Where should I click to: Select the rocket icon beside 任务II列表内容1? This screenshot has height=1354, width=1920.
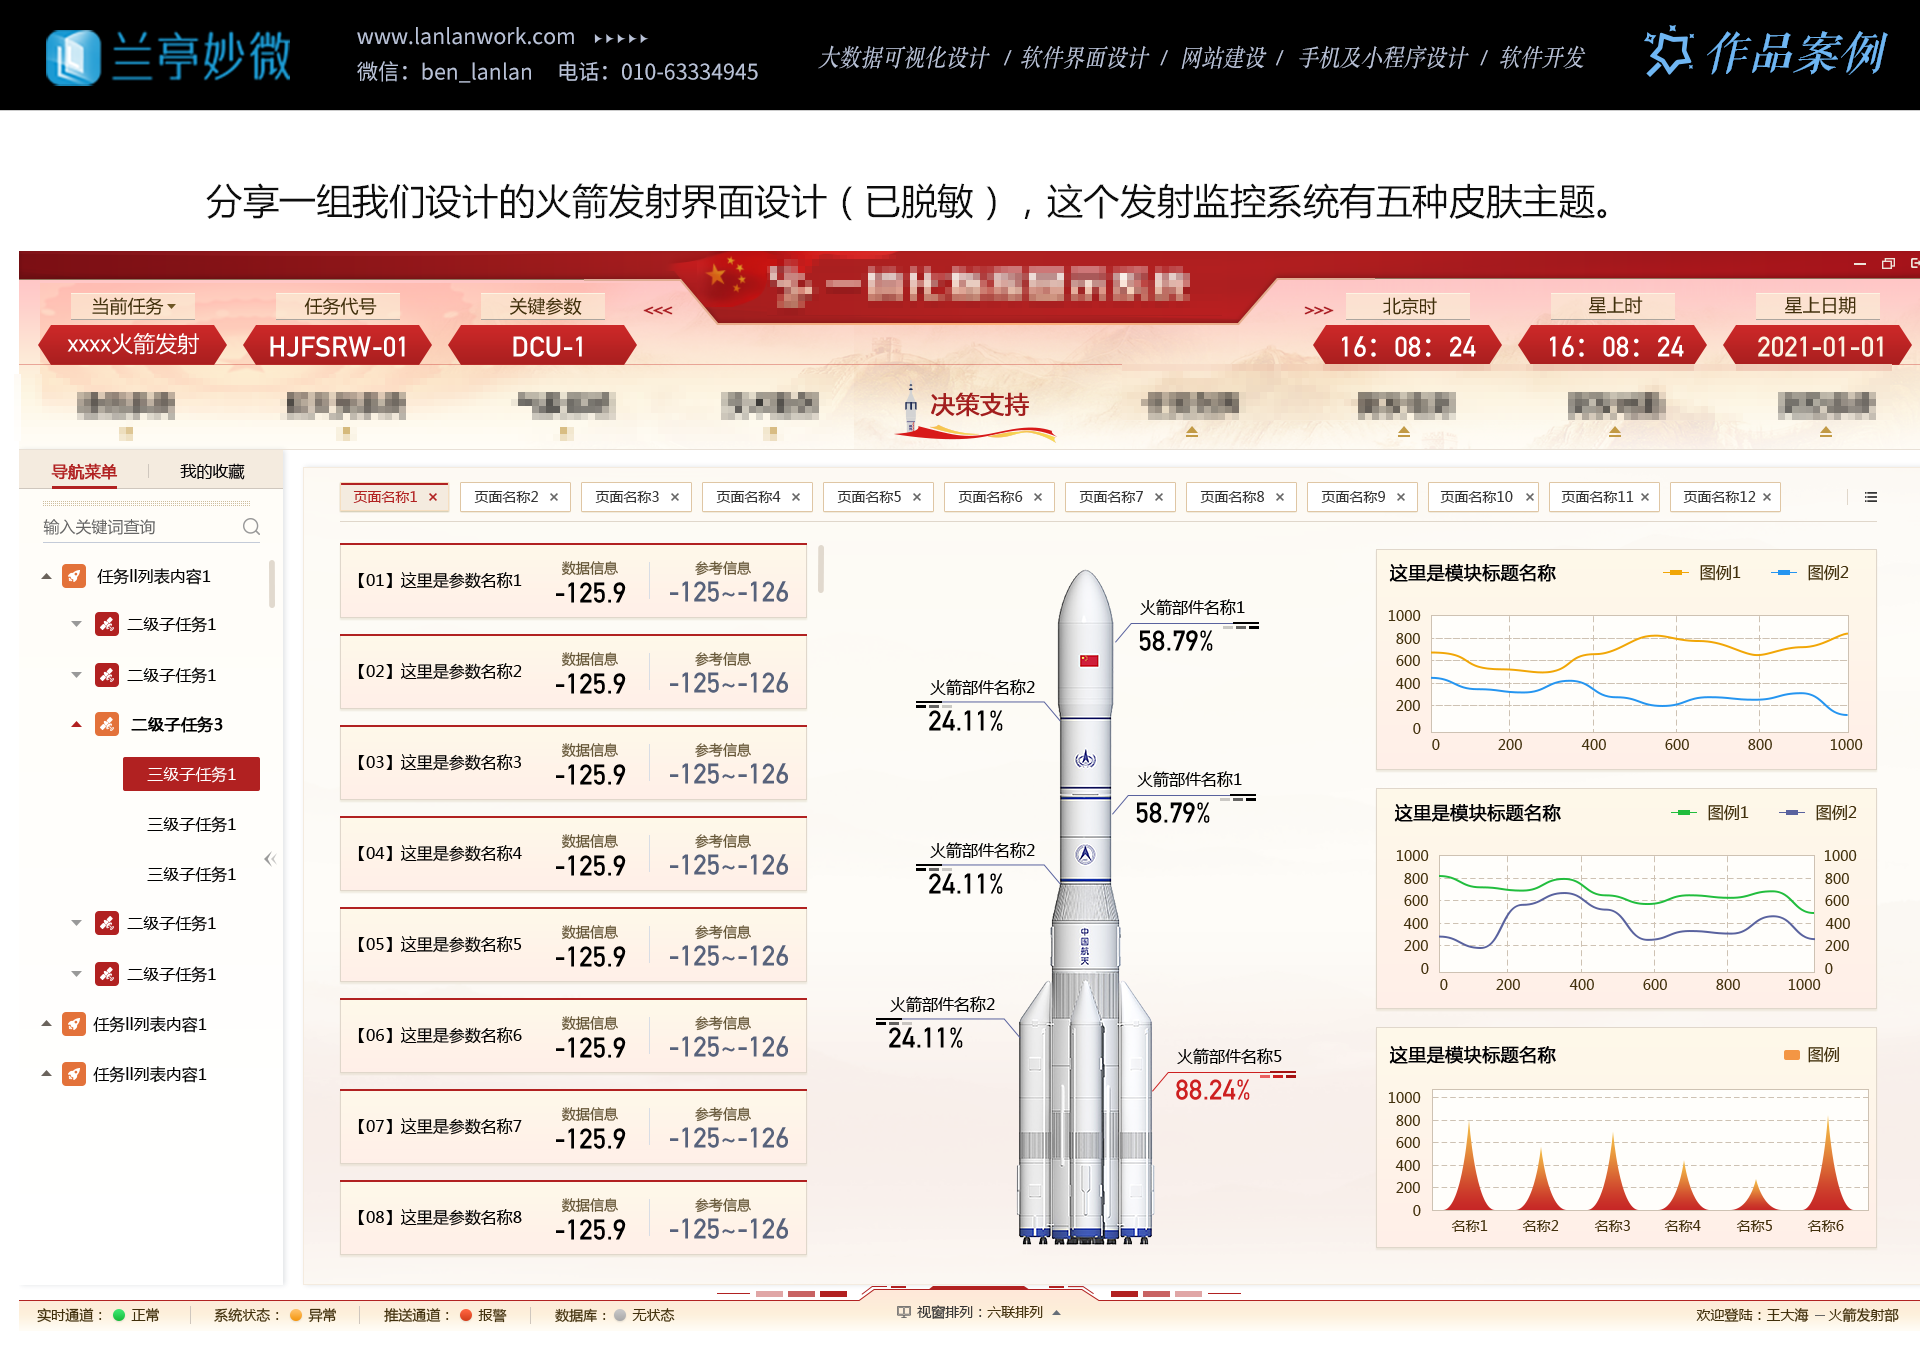click(x=74, y=576)
